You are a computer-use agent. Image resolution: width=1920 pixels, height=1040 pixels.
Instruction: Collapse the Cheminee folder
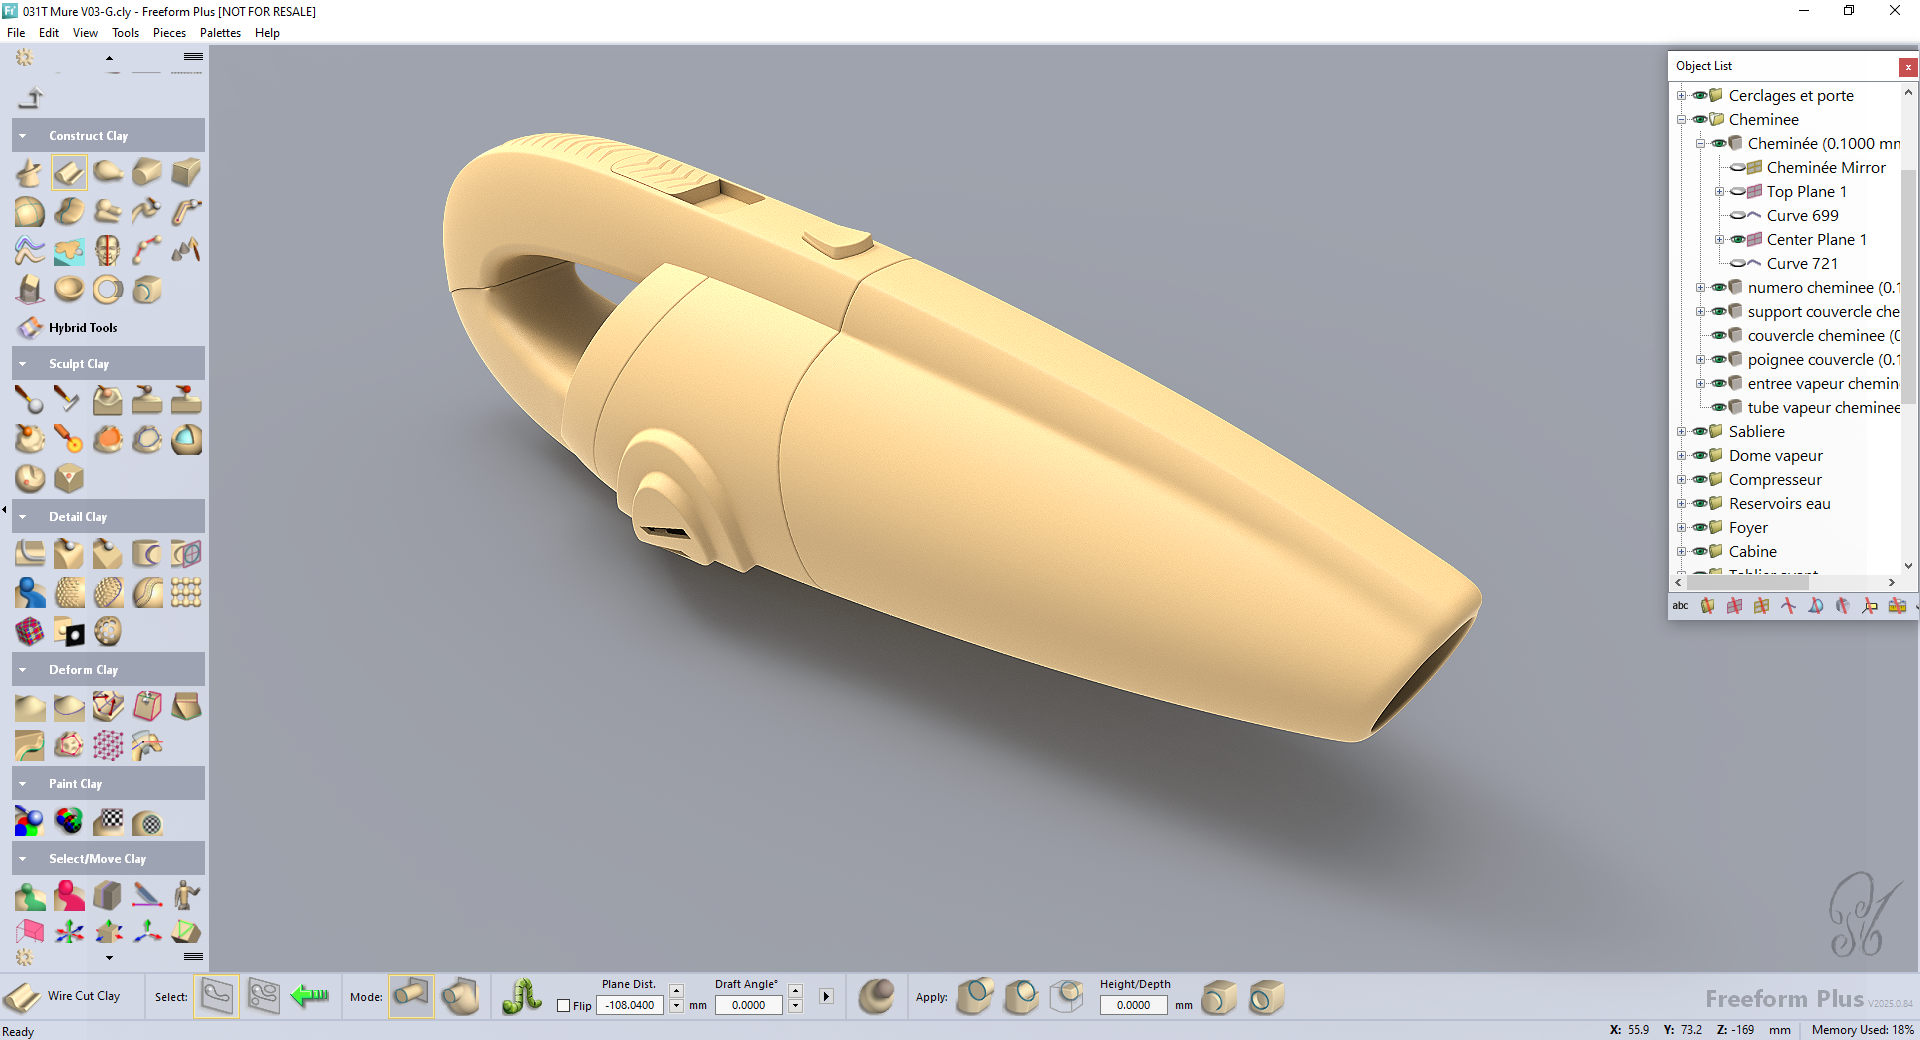click(1681, 120)
